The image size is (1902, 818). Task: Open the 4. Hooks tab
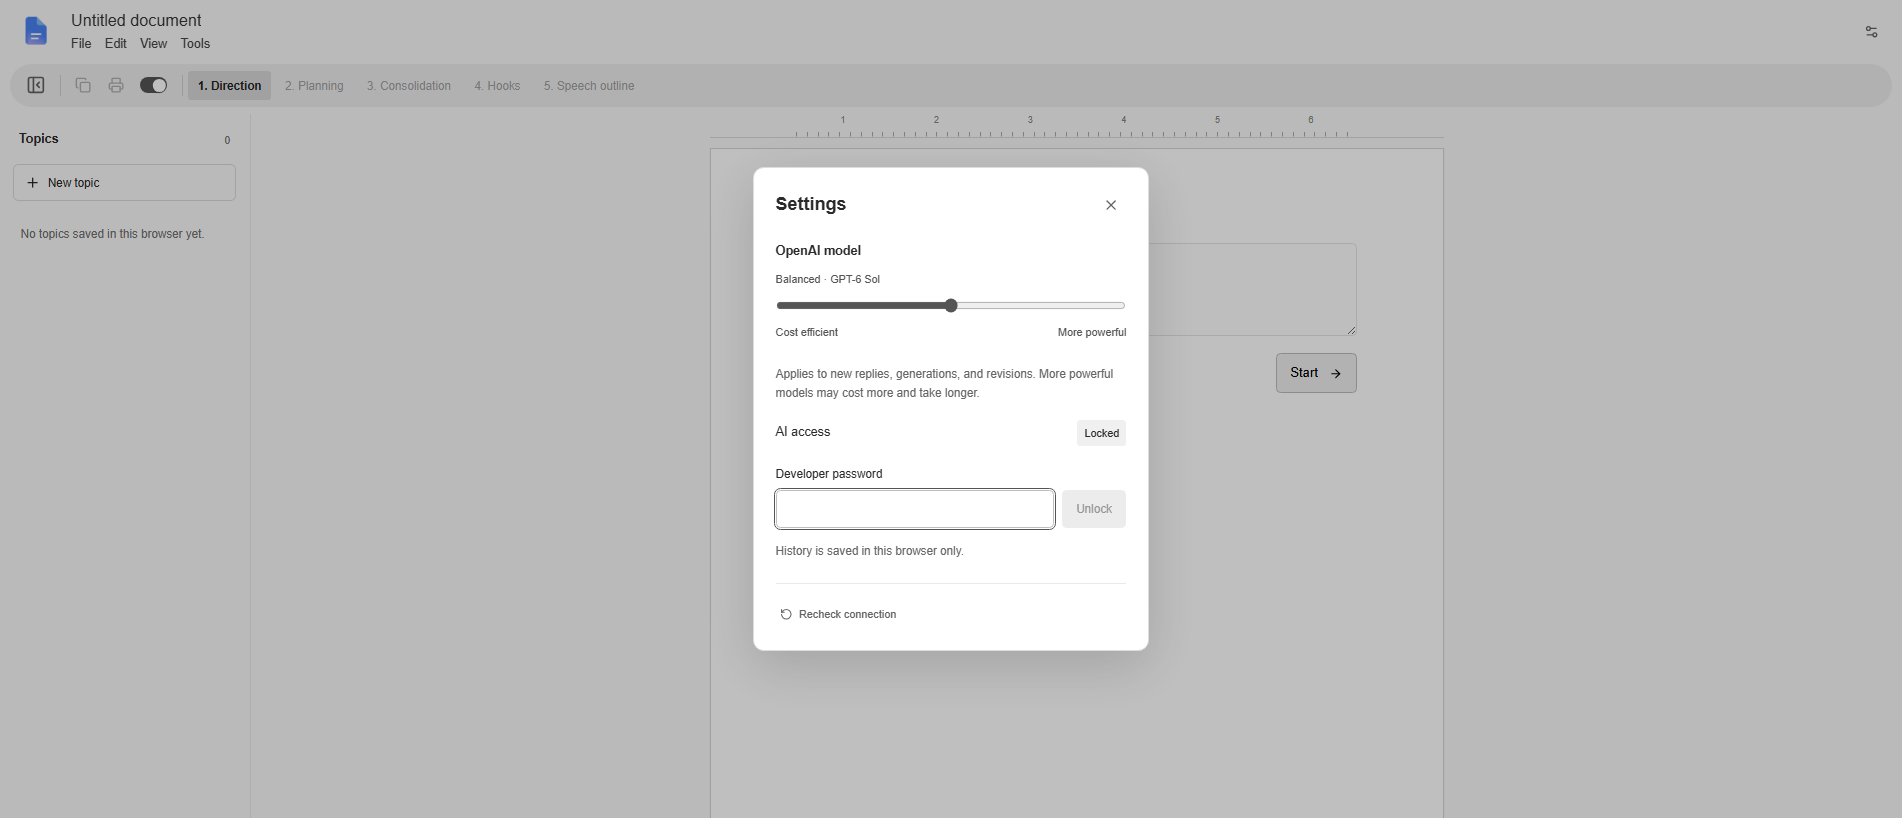pos(497,86)
